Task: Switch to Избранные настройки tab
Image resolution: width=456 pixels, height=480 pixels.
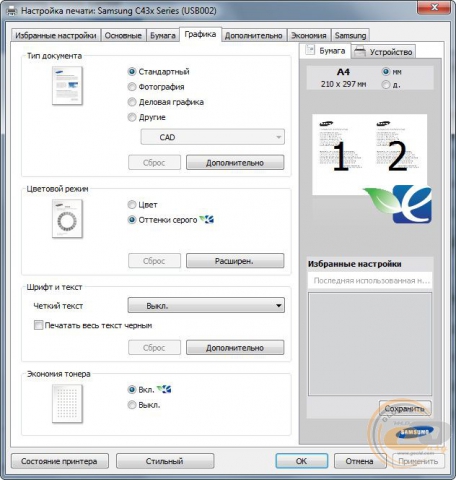Action: (56, 35)
